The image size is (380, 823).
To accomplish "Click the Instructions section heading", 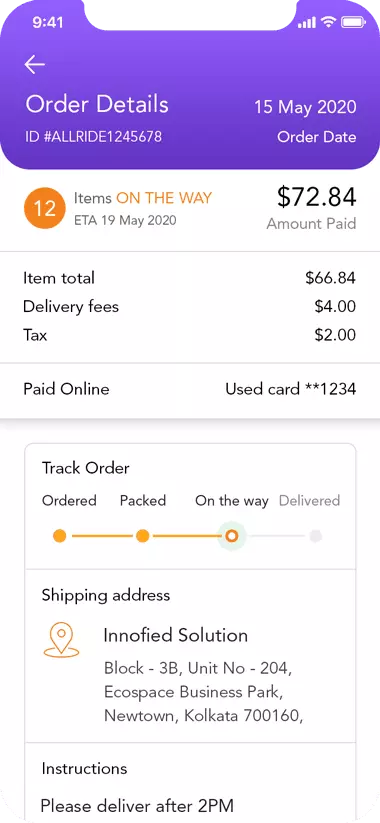I will tap(85, 768).
